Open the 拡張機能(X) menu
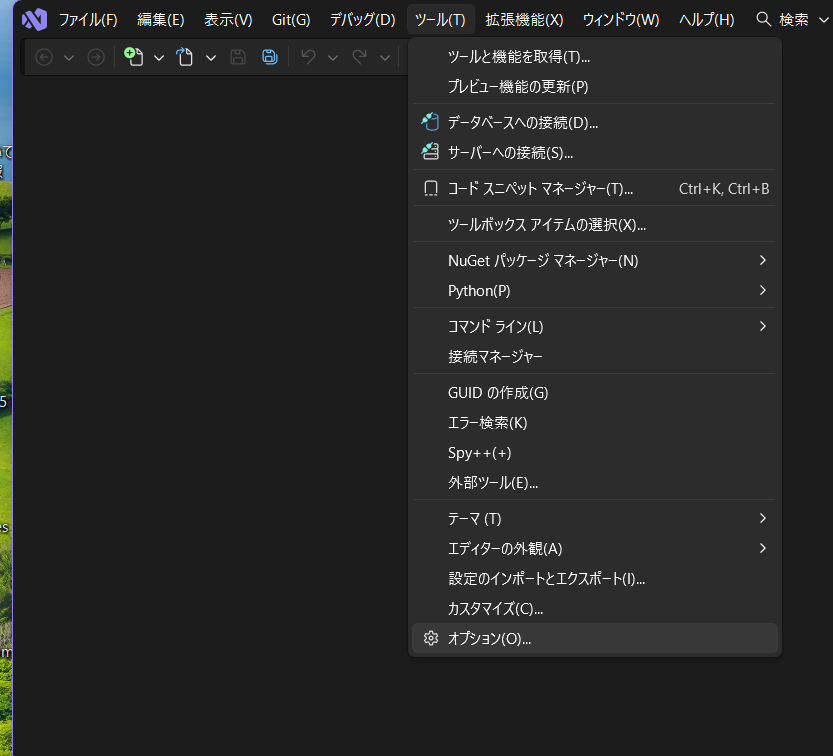 pos(524,20)
